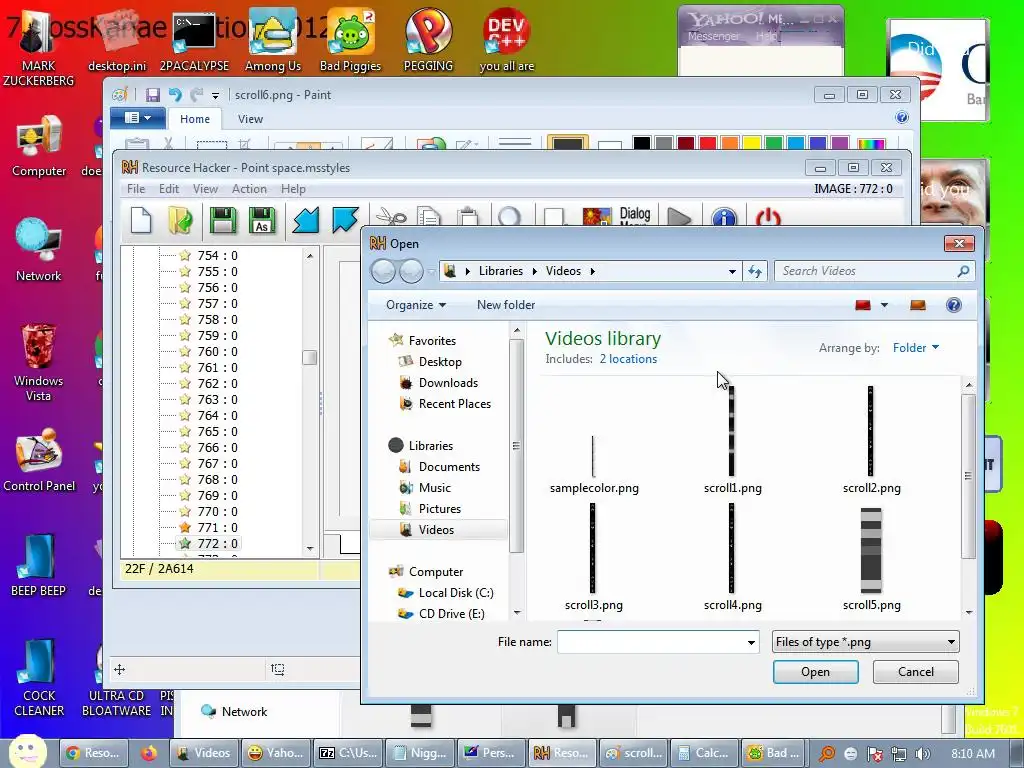The image size is (1024, 768).
Task: Show the preview pane in Open dialog
Action: (x=918, y=305)
